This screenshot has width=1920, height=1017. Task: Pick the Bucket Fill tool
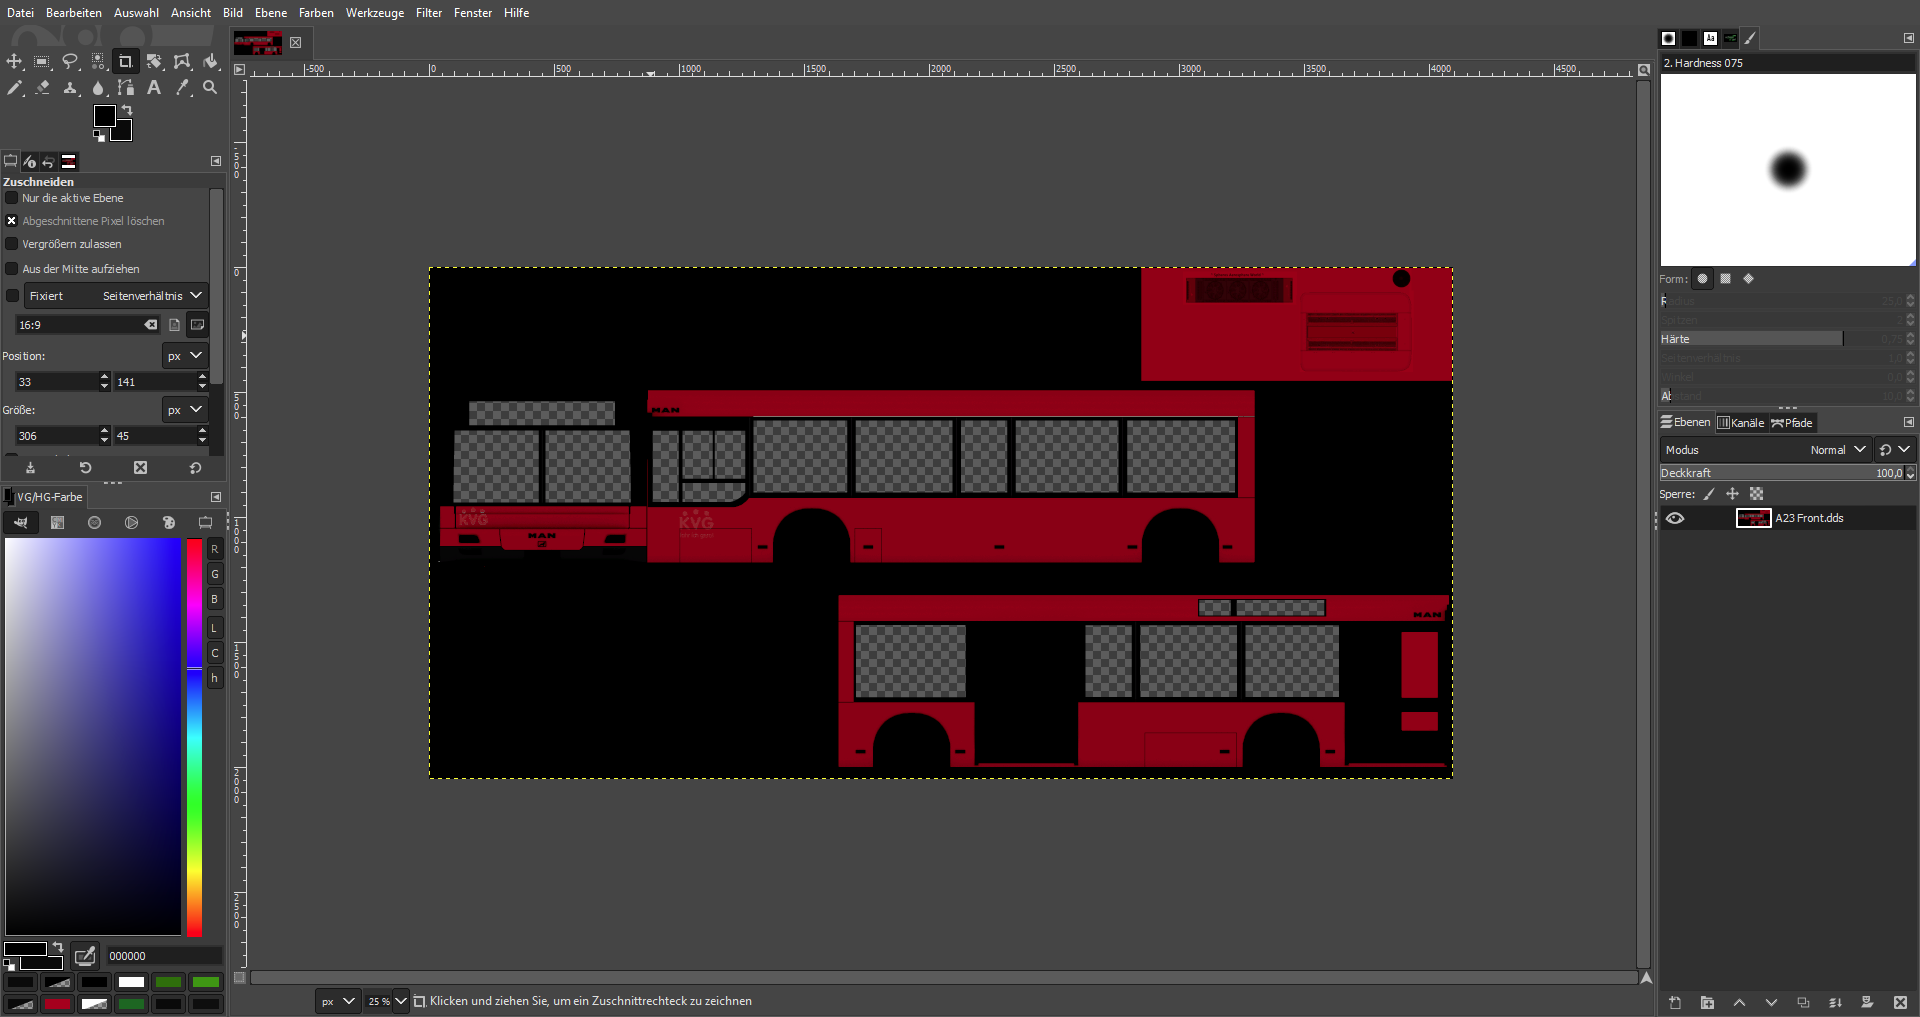coord(210,62)
